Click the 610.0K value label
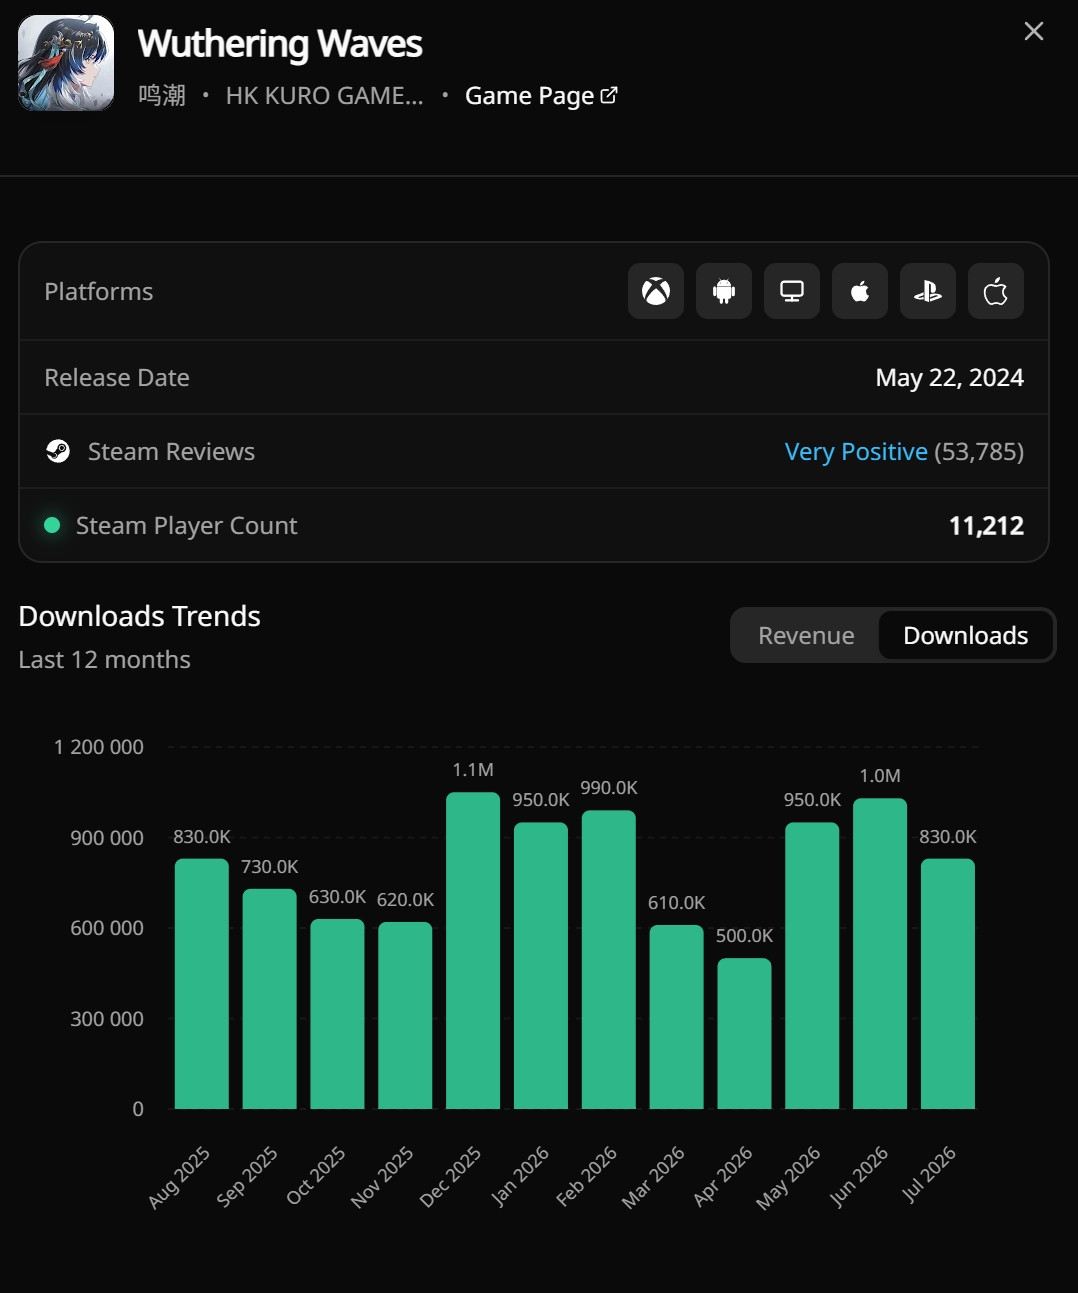1078x1293 pixels. tap(676, 903)
